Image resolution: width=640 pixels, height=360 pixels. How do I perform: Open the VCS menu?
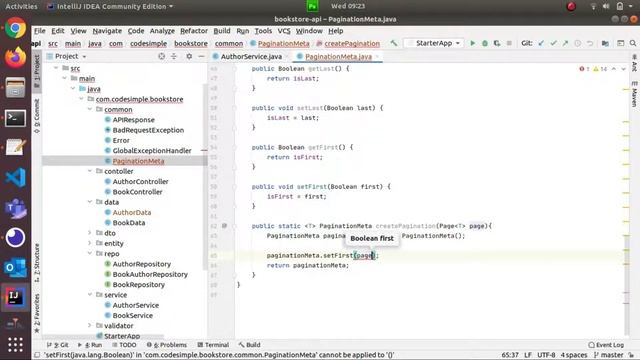[284, 31]
